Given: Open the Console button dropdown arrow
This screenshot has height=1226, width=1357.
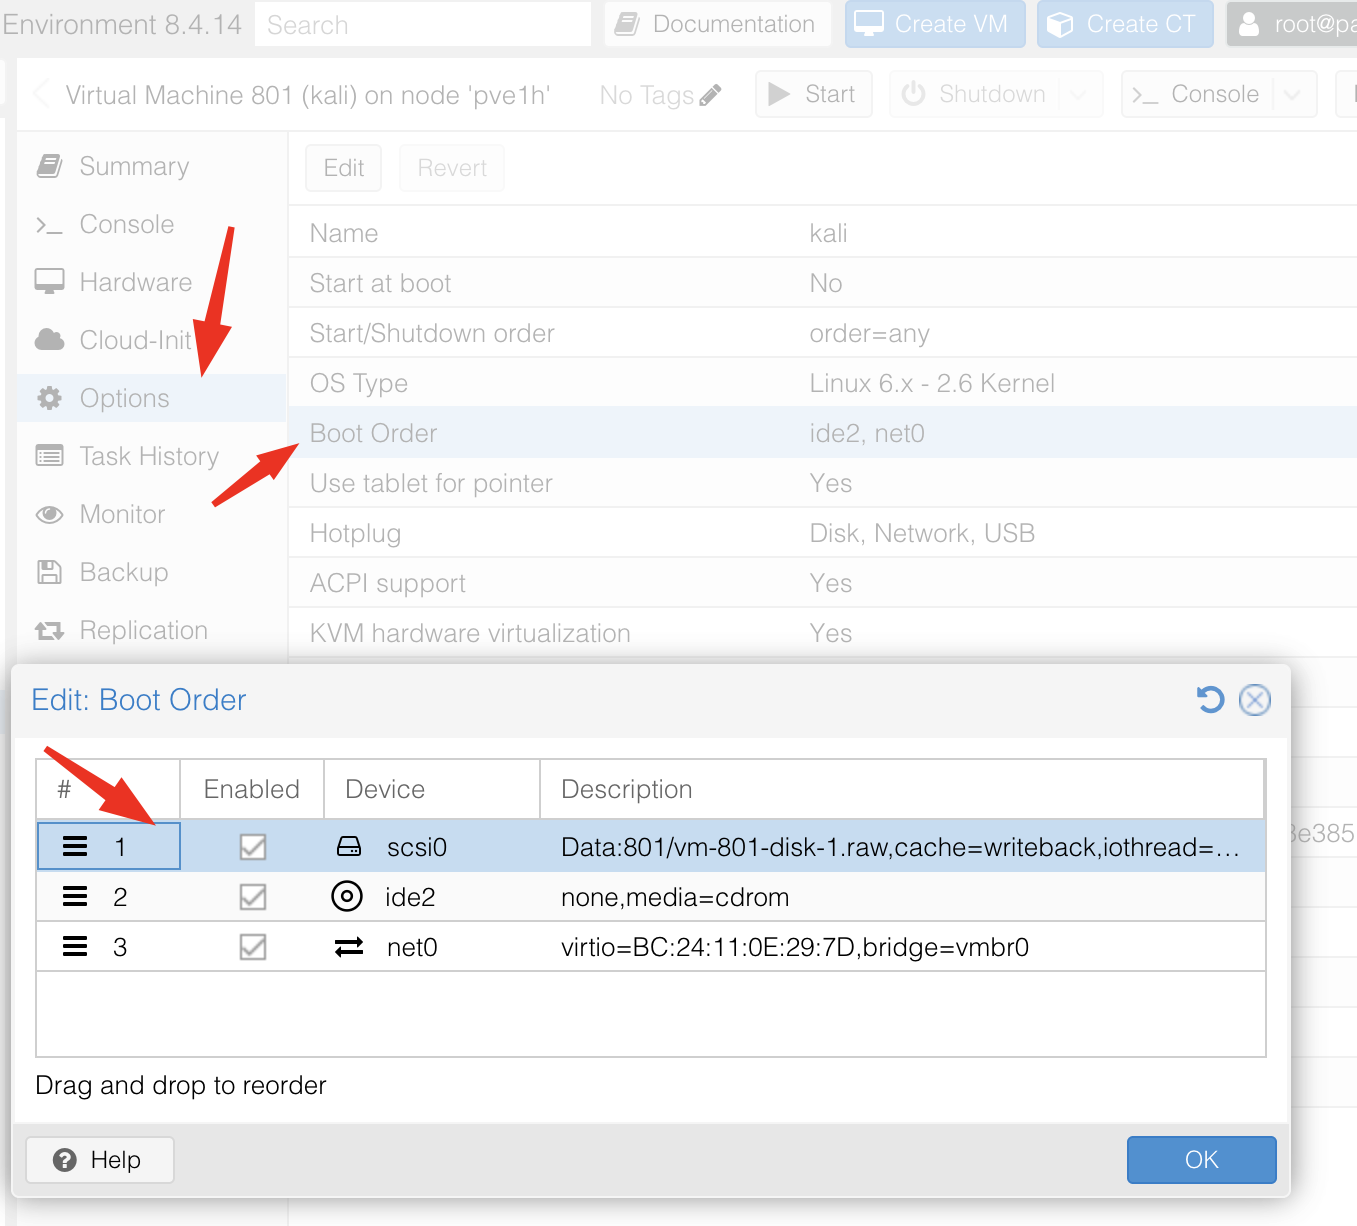Looking at the screenshot, I should click(1292, 95).
